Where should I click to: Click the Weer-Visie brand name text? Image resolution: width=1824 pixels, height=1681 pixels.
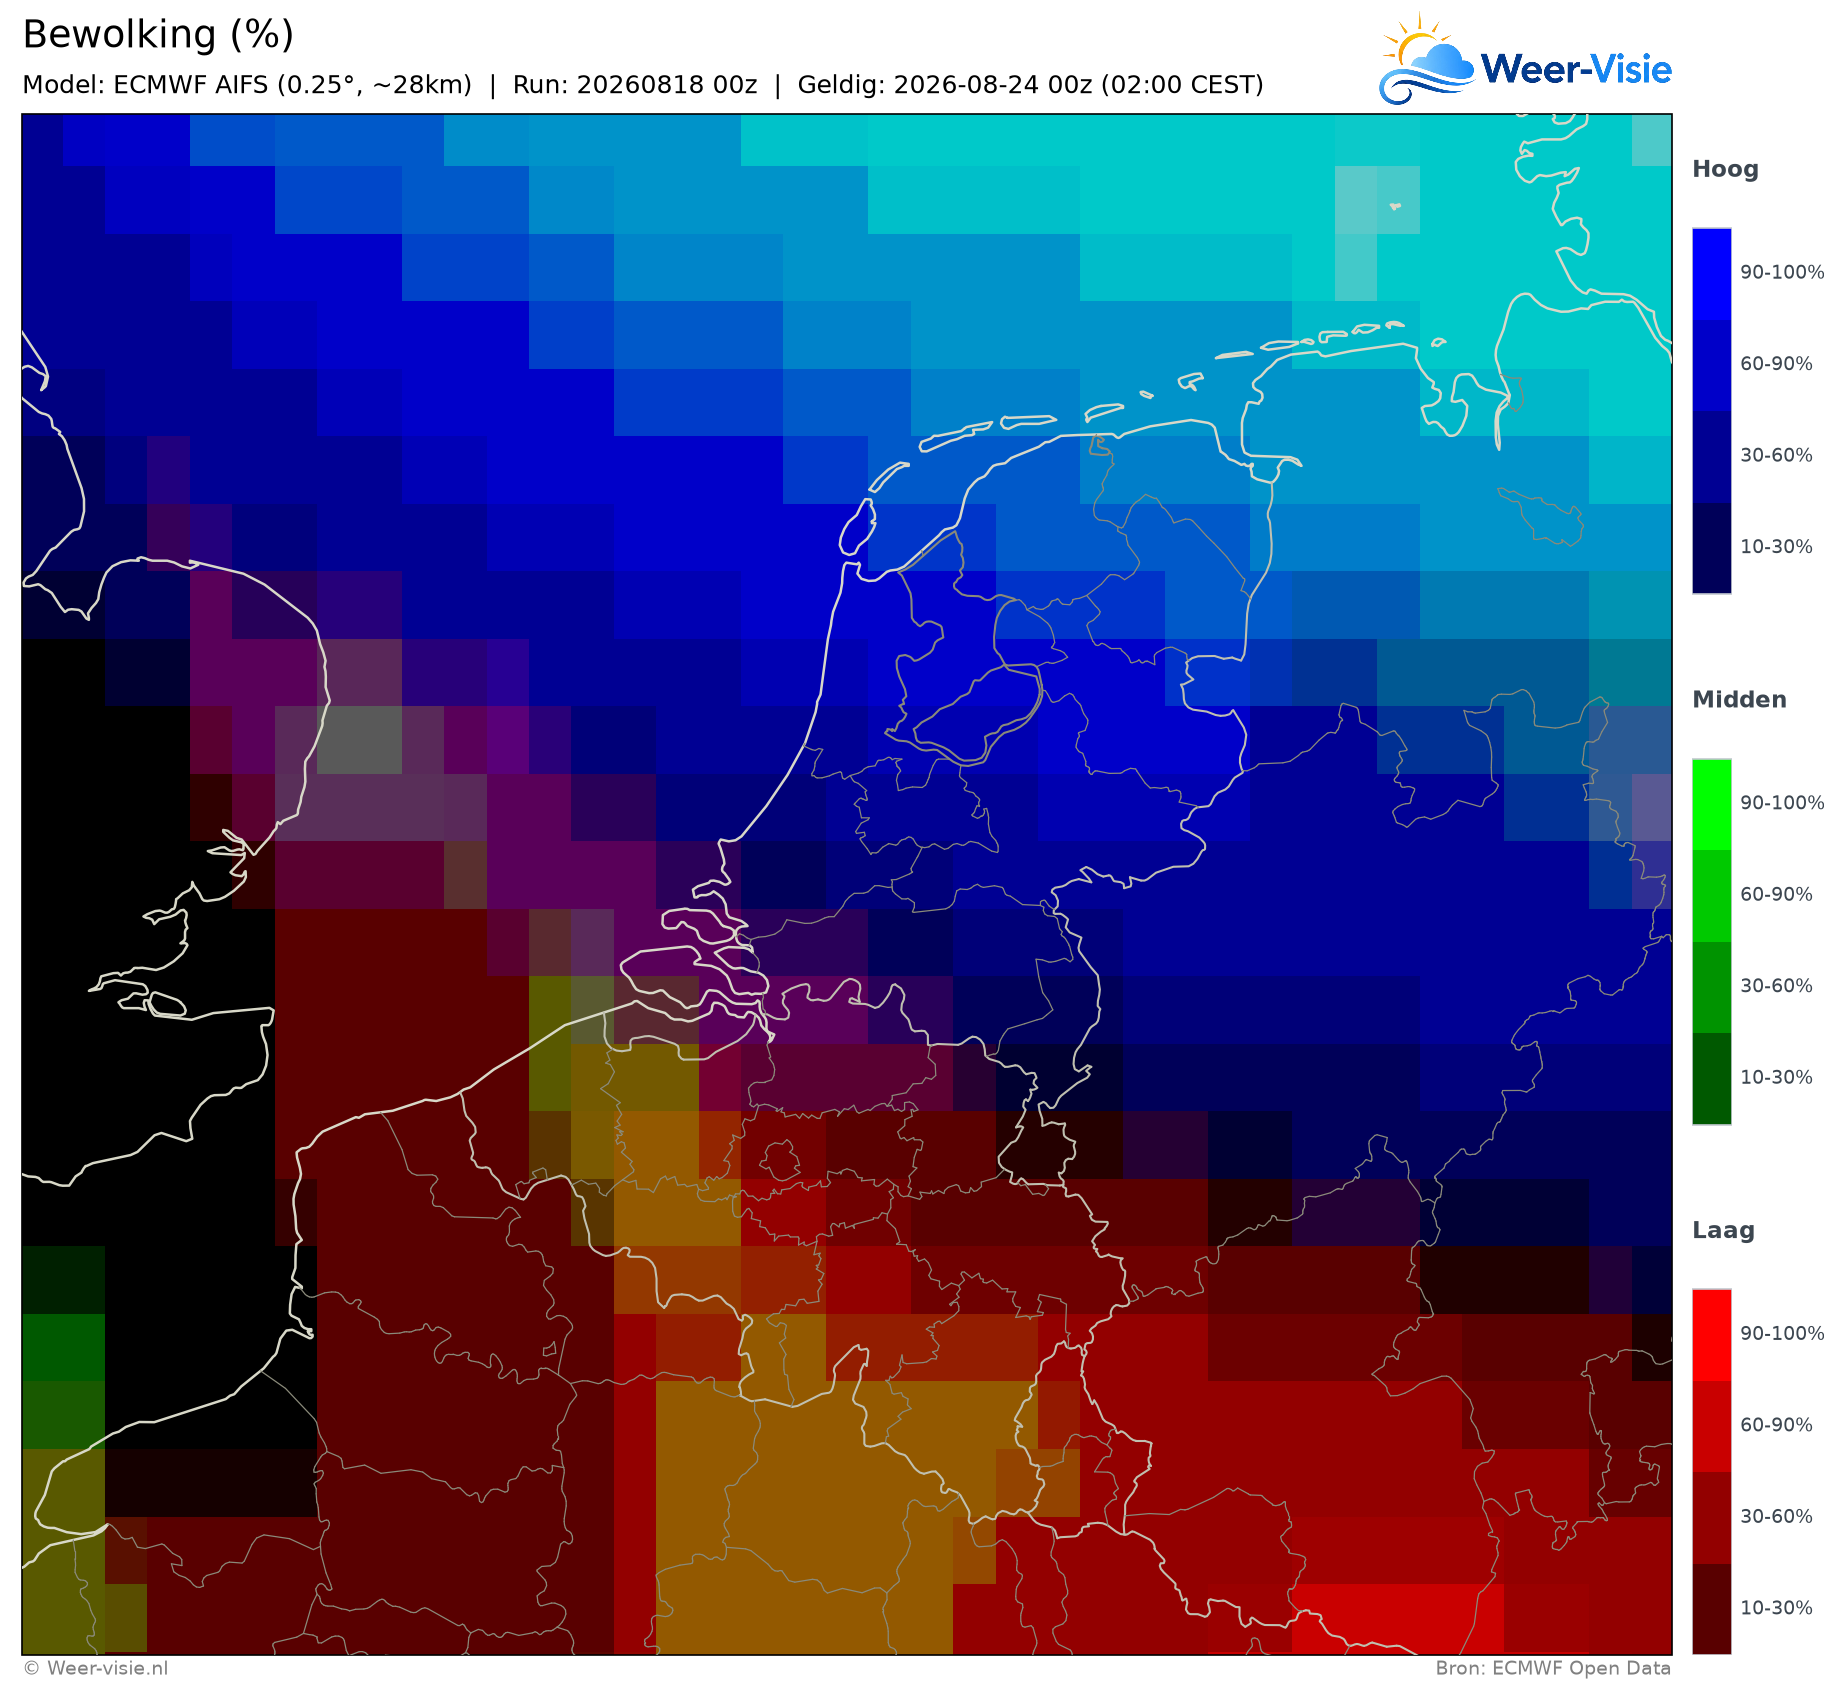pos(1576,69)
